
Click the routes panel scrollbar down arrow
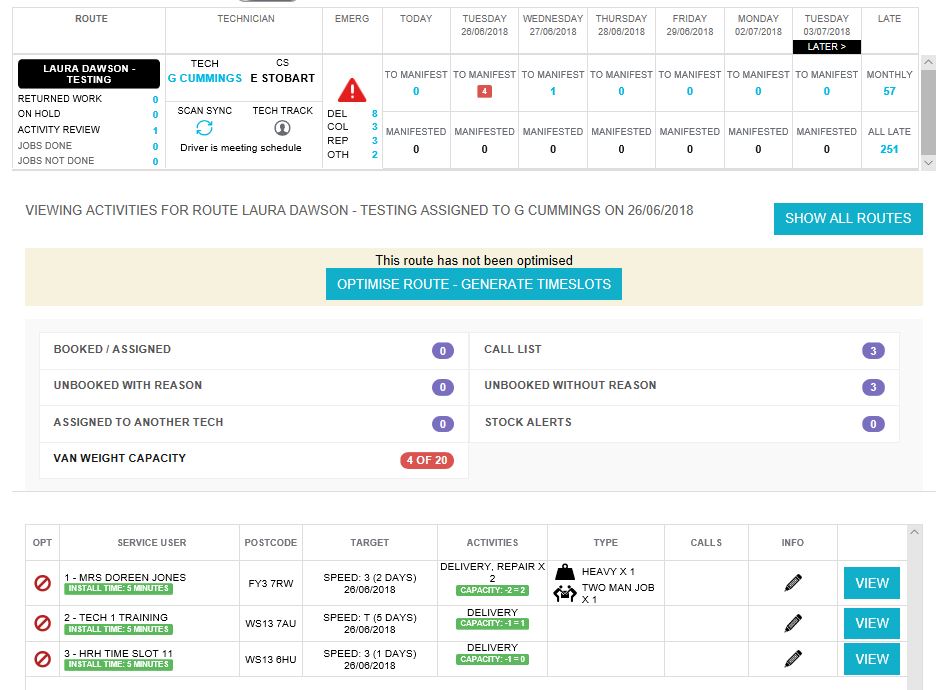point(928,162)
